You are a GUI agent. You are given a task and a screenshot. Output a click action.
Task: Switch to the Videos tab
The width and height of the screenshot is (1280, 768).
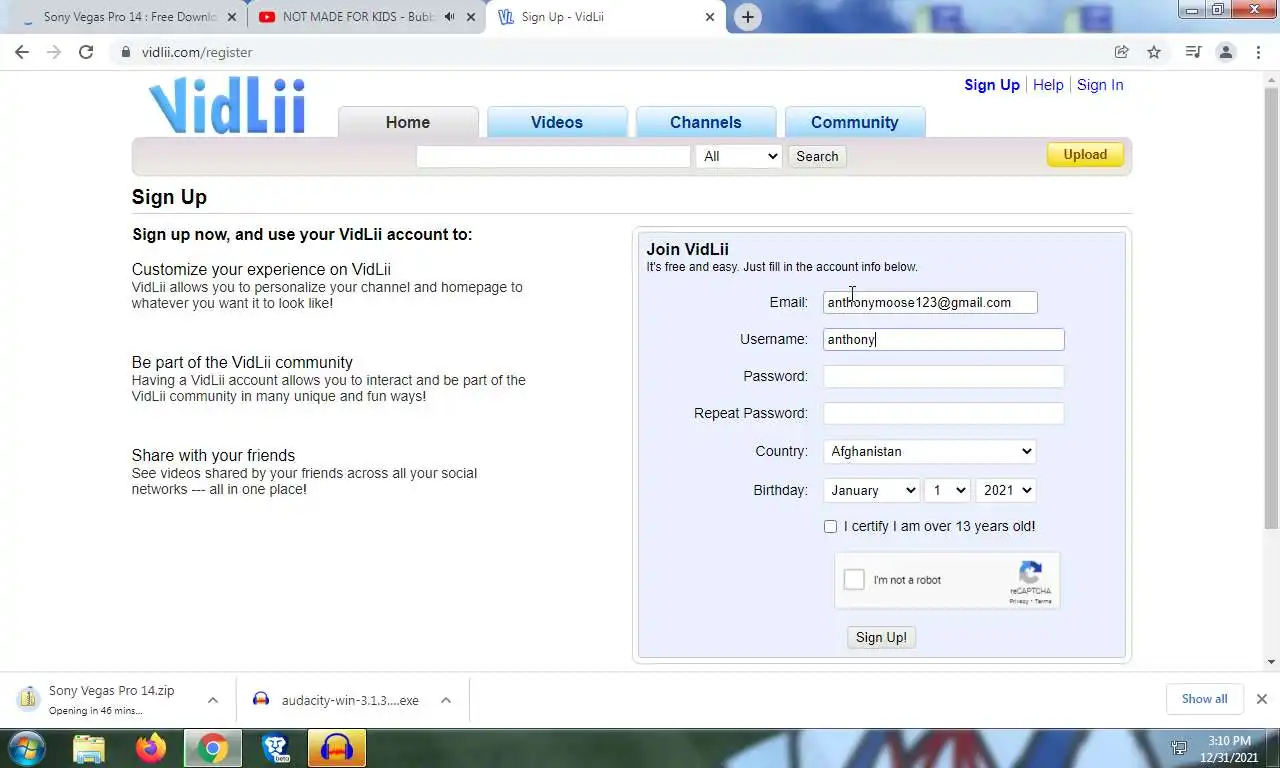click(x=557, y=122)
